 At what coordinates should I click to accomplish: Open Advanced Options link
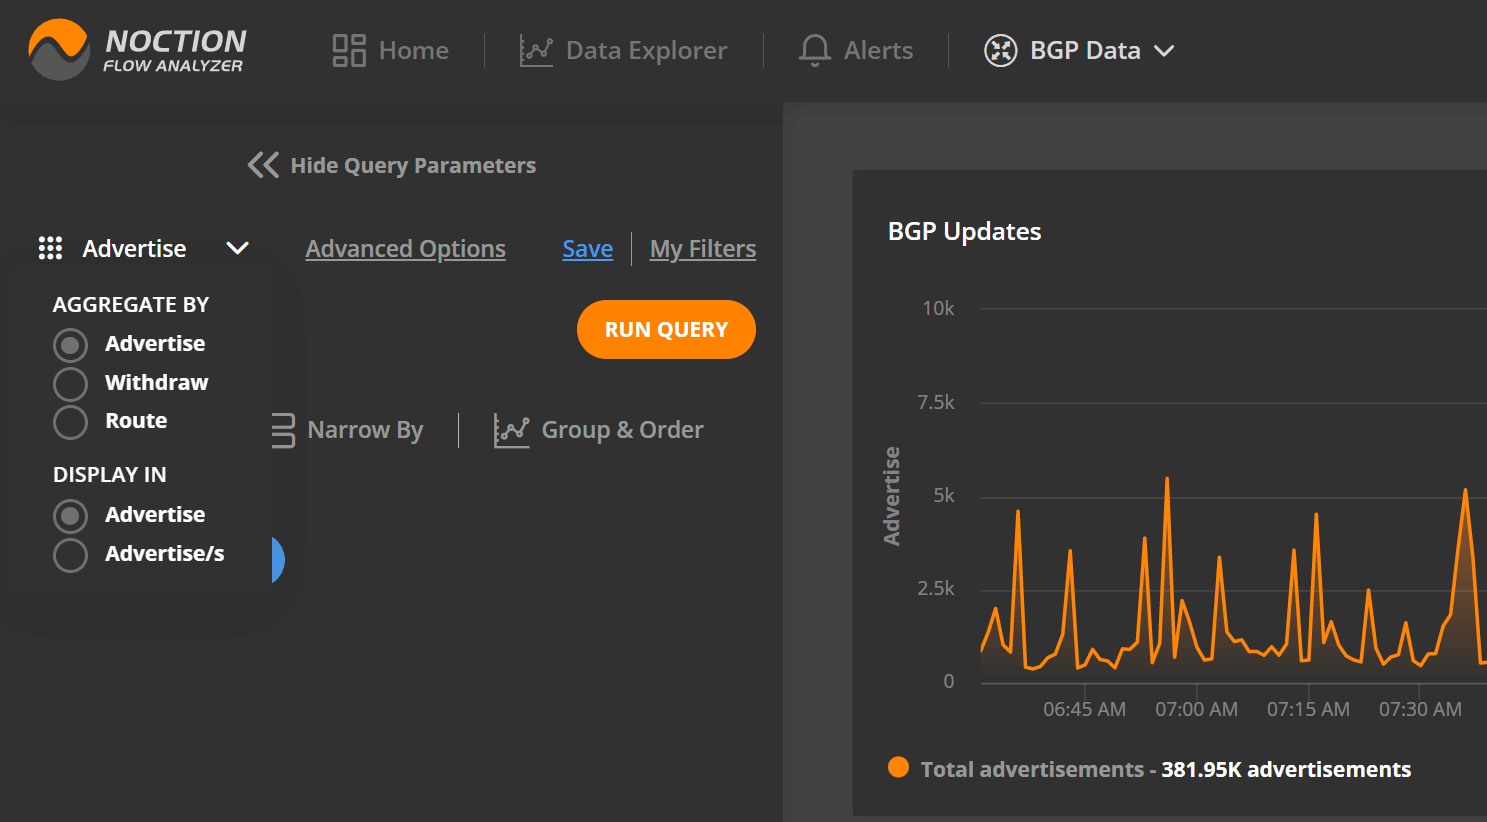[x=405, y=249]
